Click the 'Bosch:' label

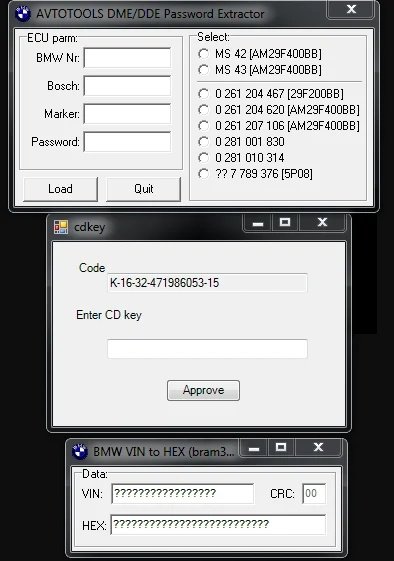click(x=63, y=86)
